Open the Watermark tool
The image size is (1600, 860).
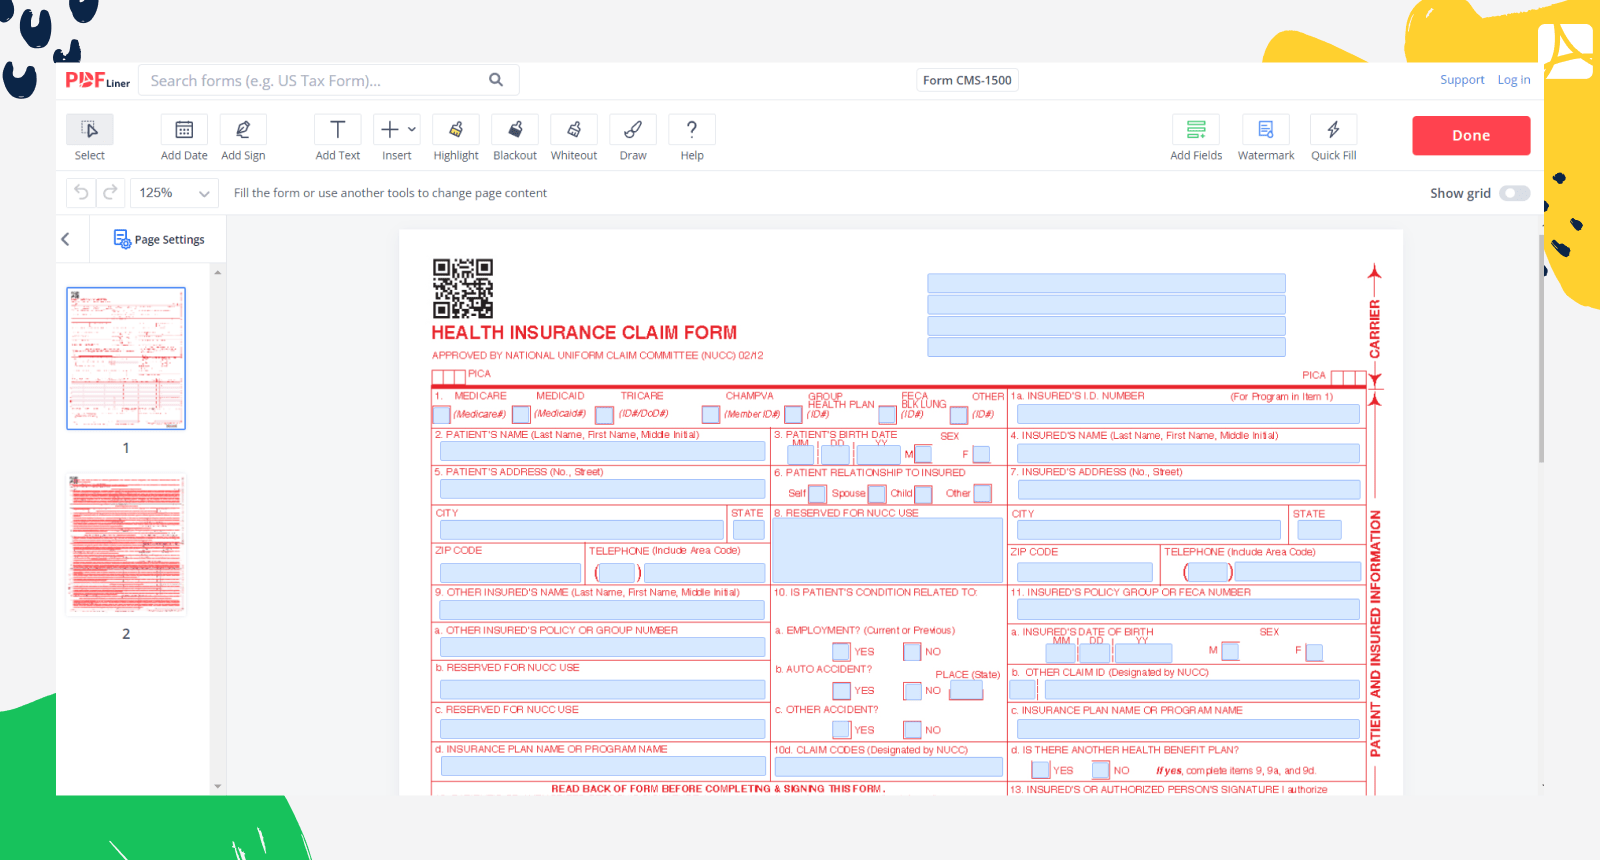pos(1266,130)
